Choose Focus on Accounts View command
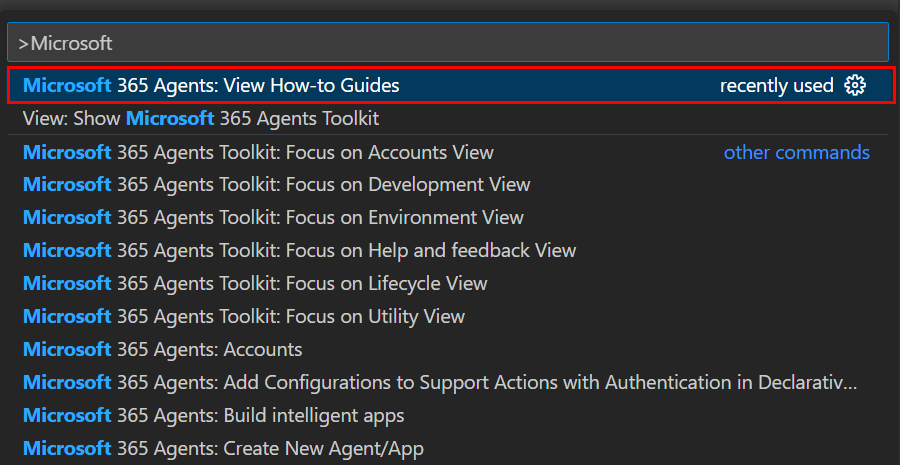900x465 pixels. (x=258, y=152)
